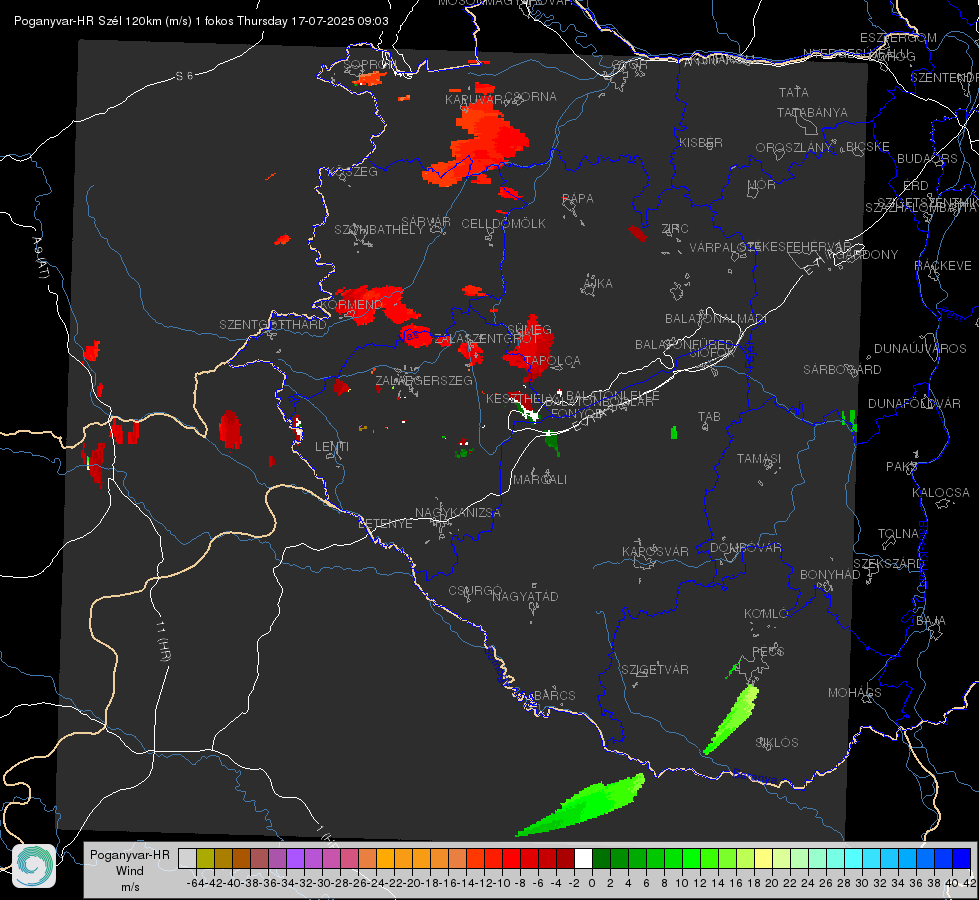Select the yellow swatch on wind legend
This screenshot has height=900, width=979.
[763, 858]
